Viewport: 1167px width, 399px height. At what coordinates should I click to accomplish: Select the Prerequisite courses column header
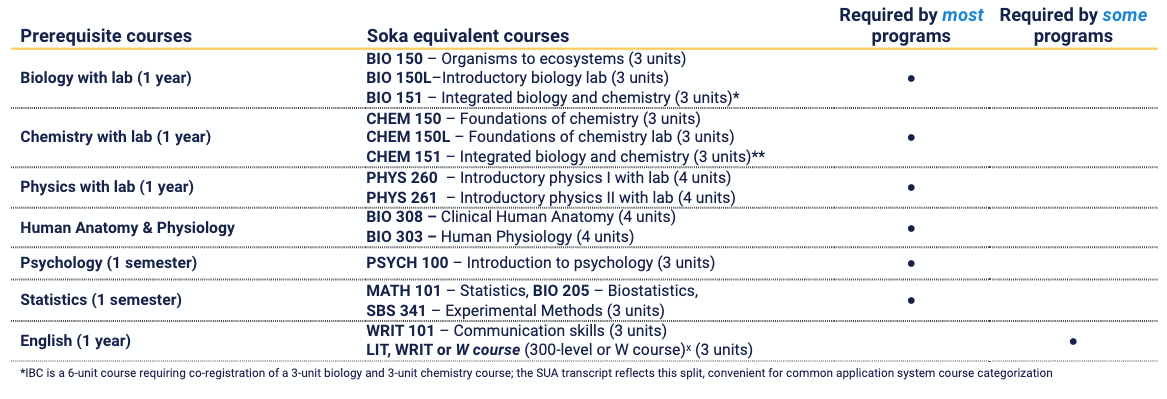pyautogui.click(x=106, y=36)
